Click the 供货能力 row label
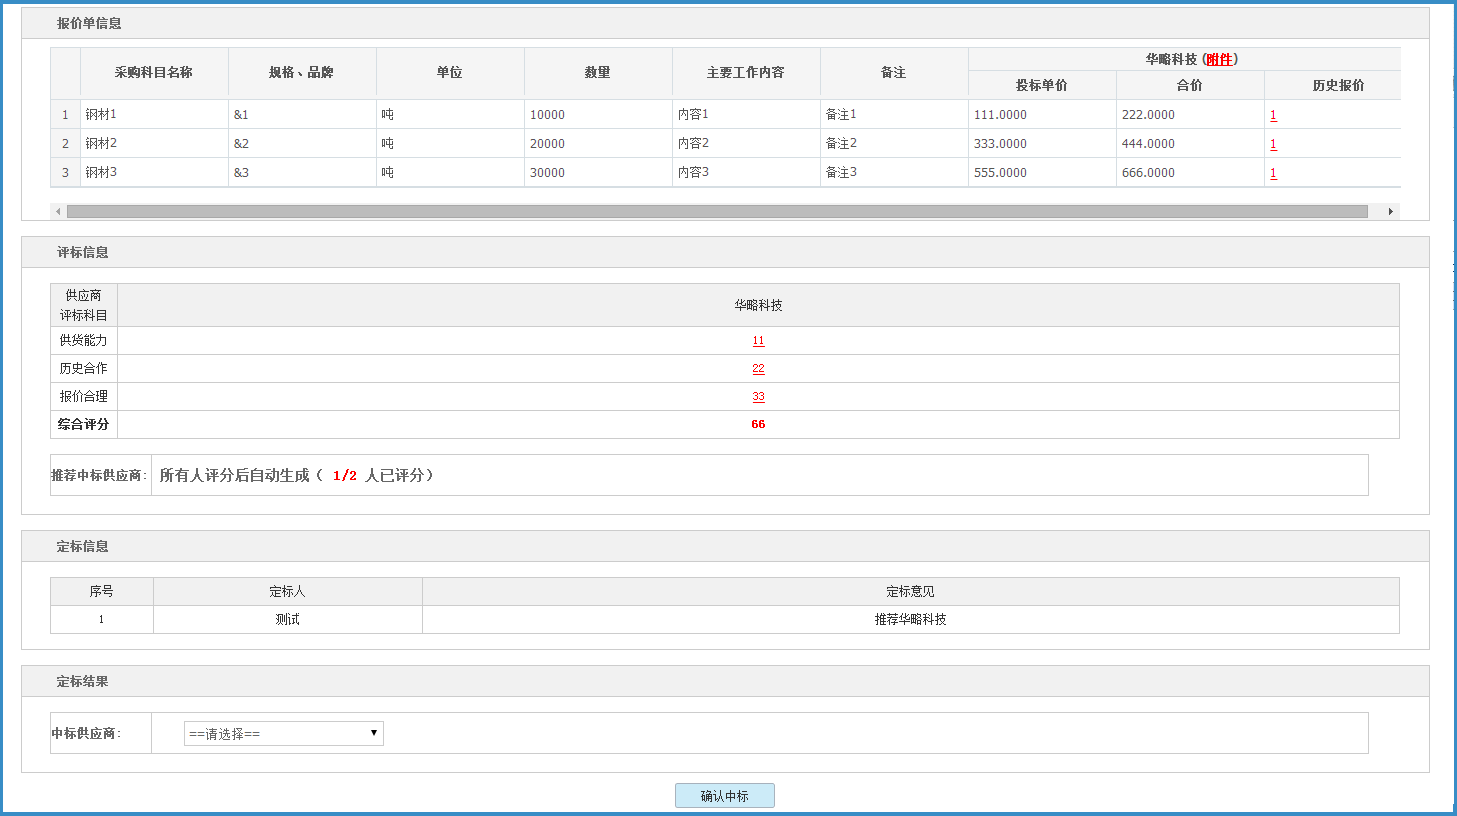 [x=83, y=341]
